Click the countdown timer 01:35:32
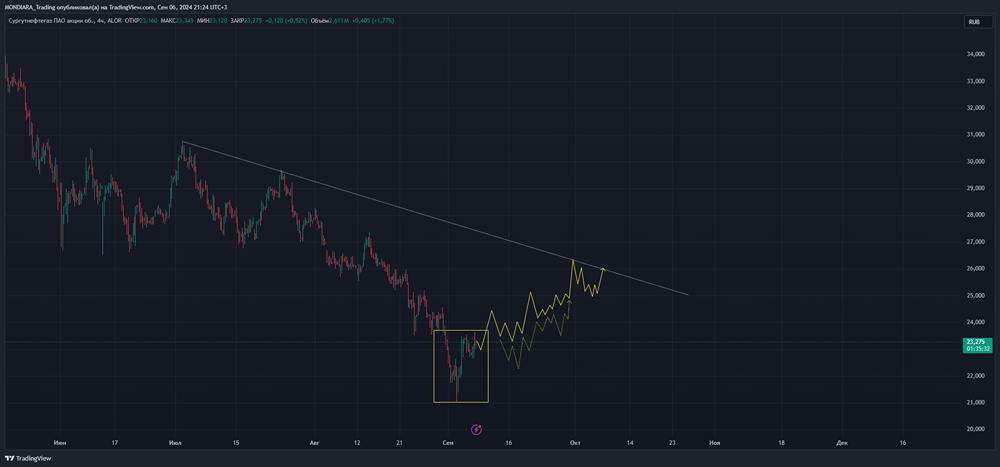Image resolution: width=1000 pixels, height=467 pixels. pos(977,349)
